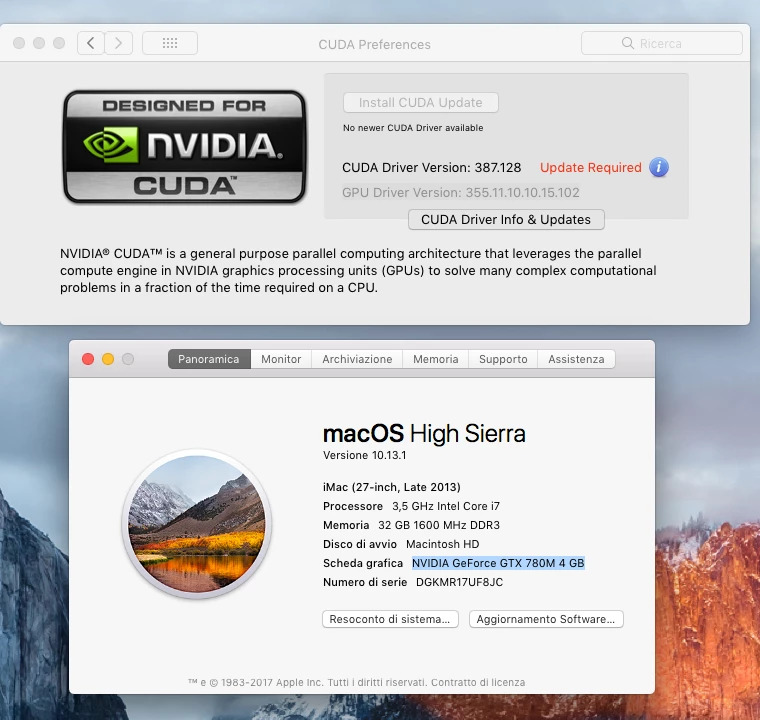
Task: Go back in CUDA Preferences window
Action: tap(91, 43)
